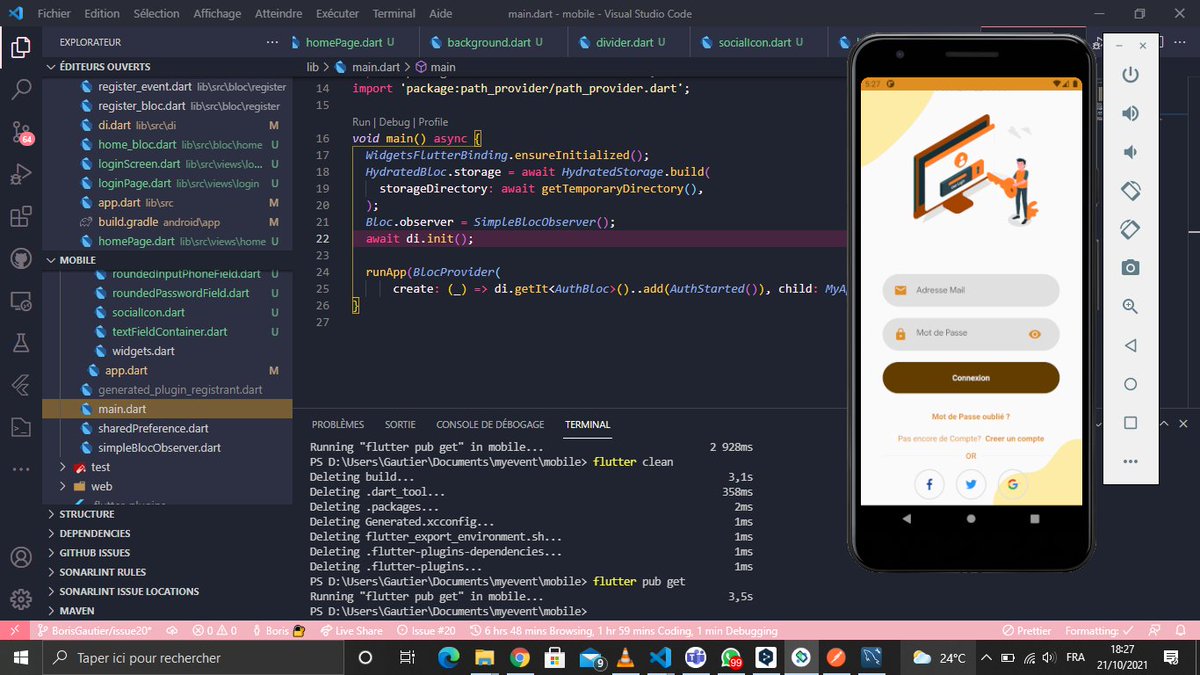The width and height of the screenshot is (1200, 675).
Task: Log in with Google icon
Action: (1013, 484)
